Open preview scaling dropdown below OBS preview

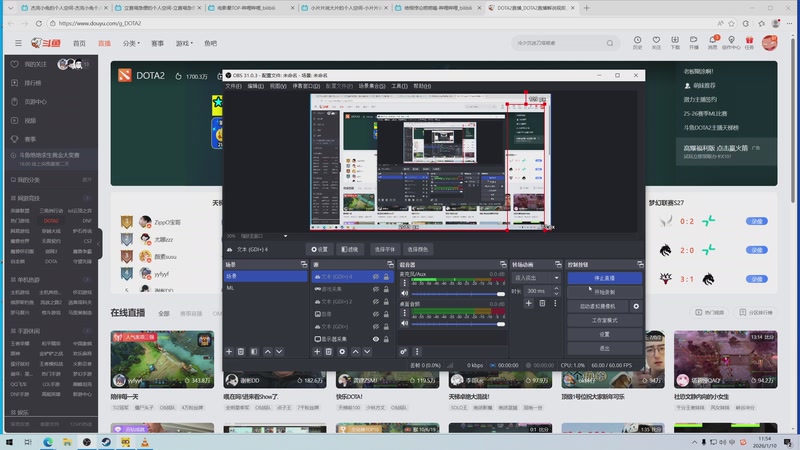[264, 236]
